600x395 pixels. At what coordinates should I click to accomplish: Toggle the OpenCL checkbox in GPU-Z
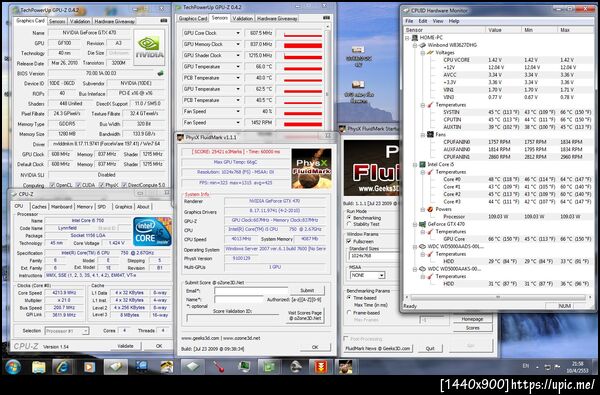coord(52,185)
